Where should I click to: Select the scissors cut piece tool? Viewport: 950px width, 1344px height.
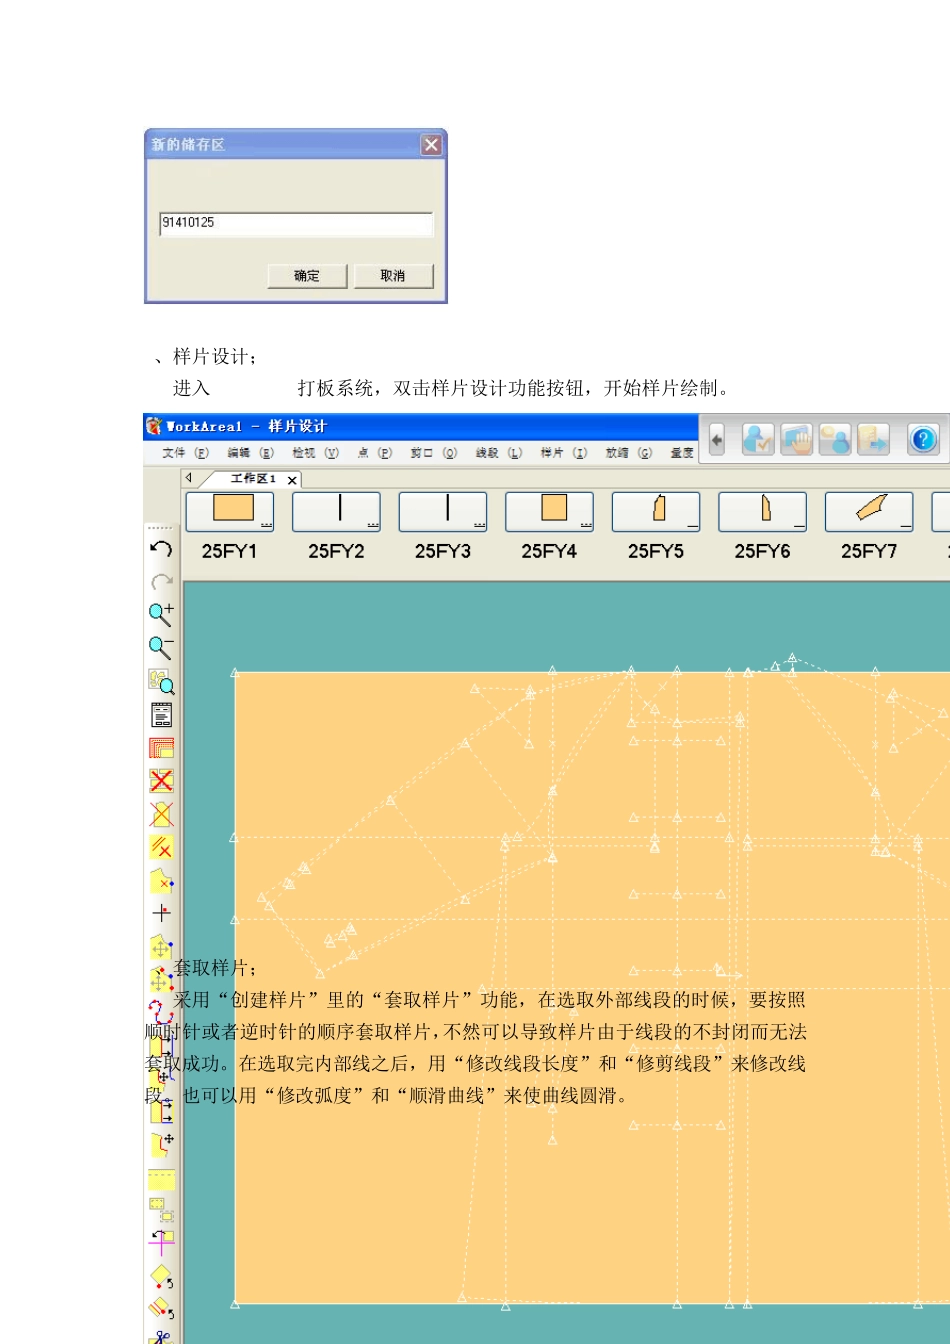coord(162,1336)
